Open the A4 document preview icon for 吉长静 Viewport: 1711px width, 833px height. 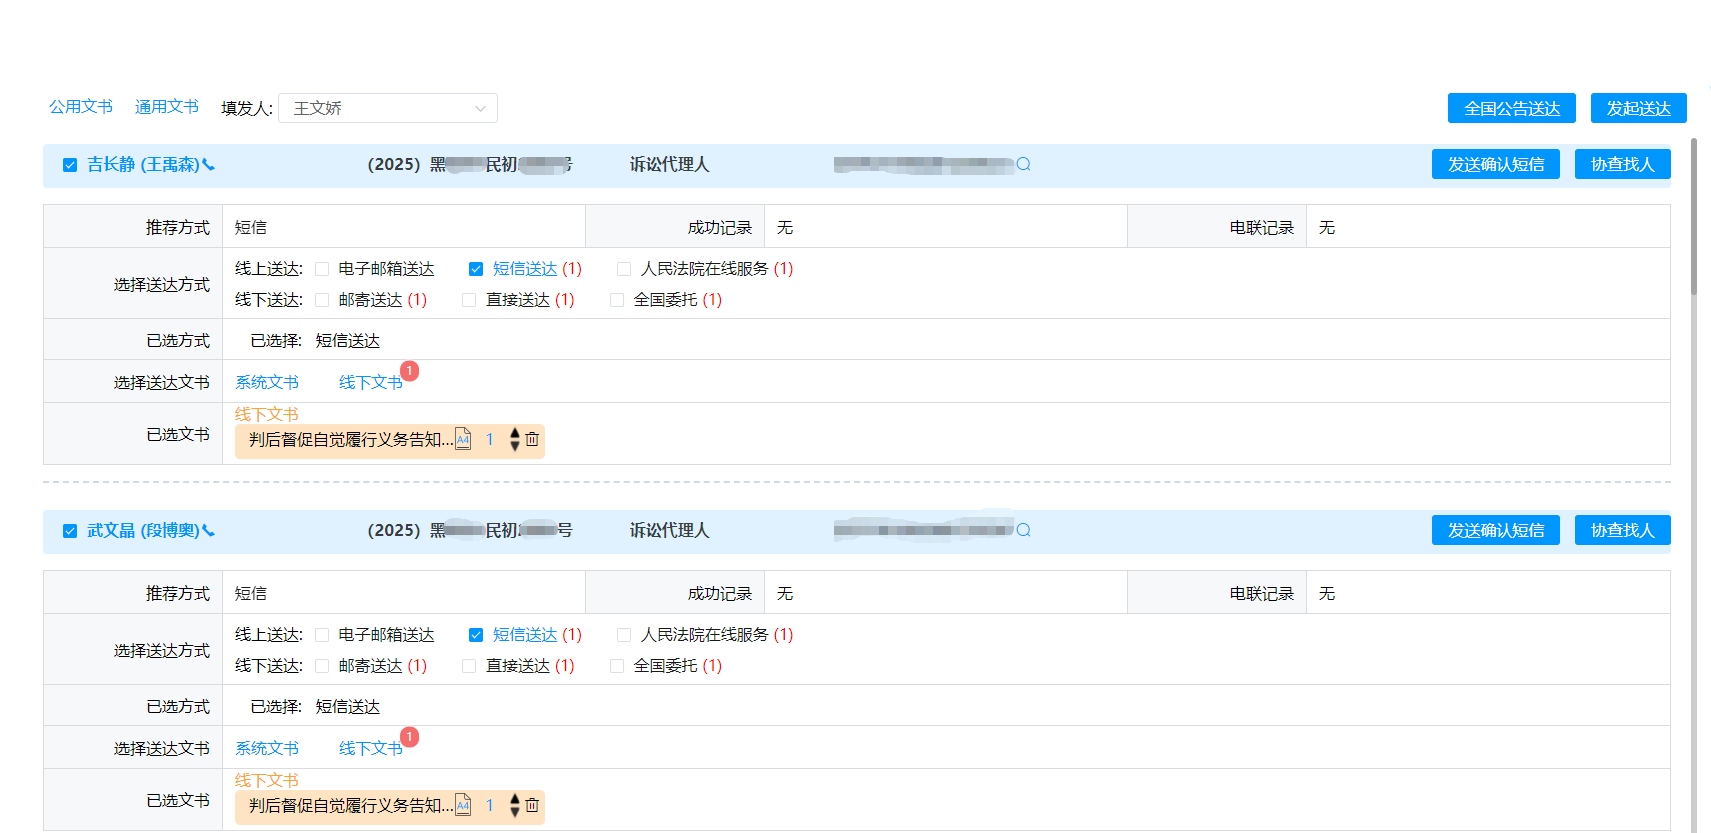[463, 440]
